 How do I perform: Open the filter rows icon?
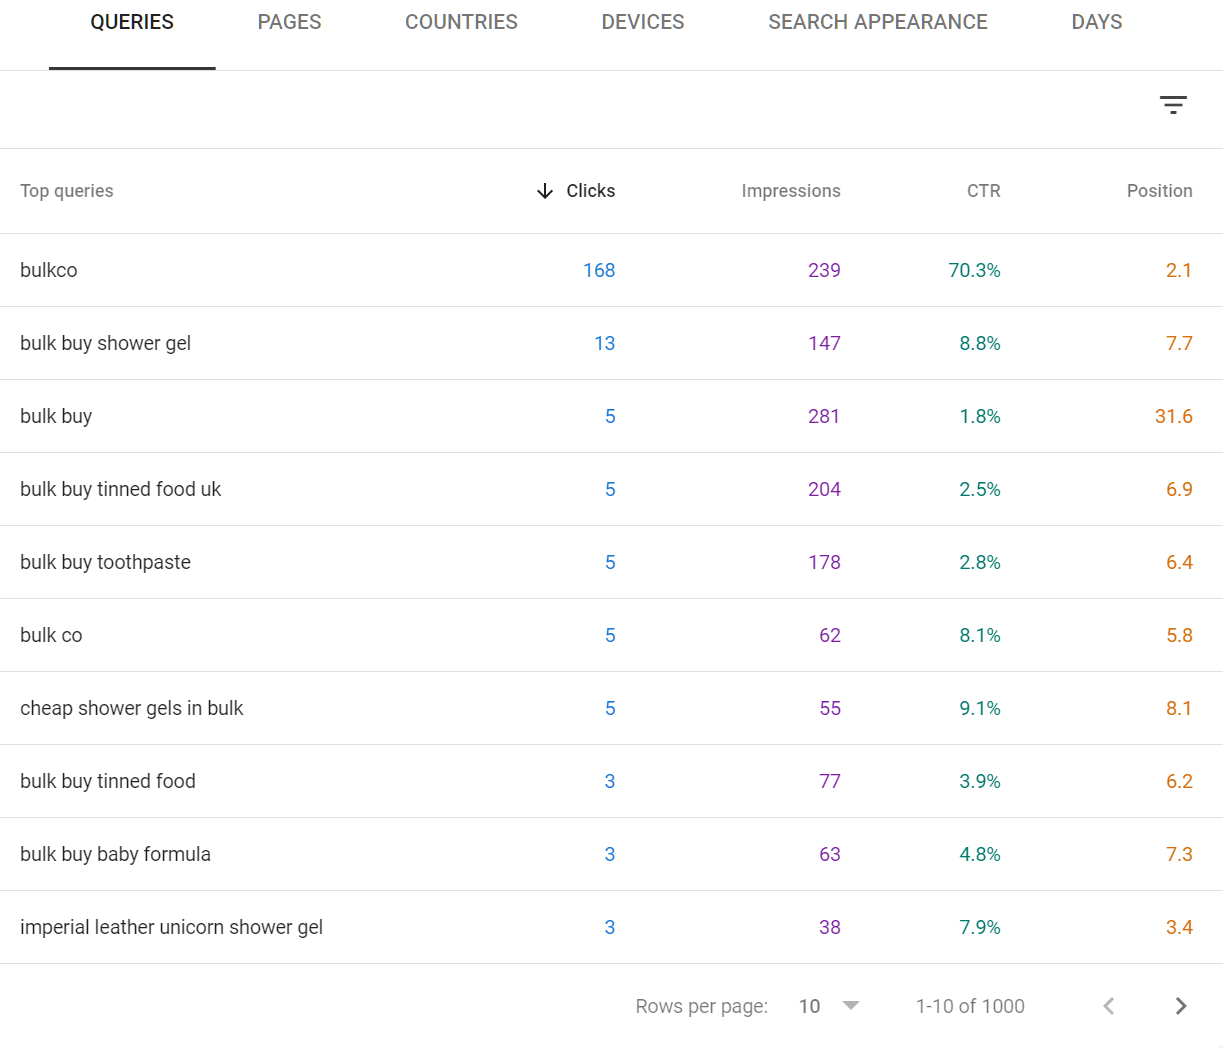[x=1173, y=105]
